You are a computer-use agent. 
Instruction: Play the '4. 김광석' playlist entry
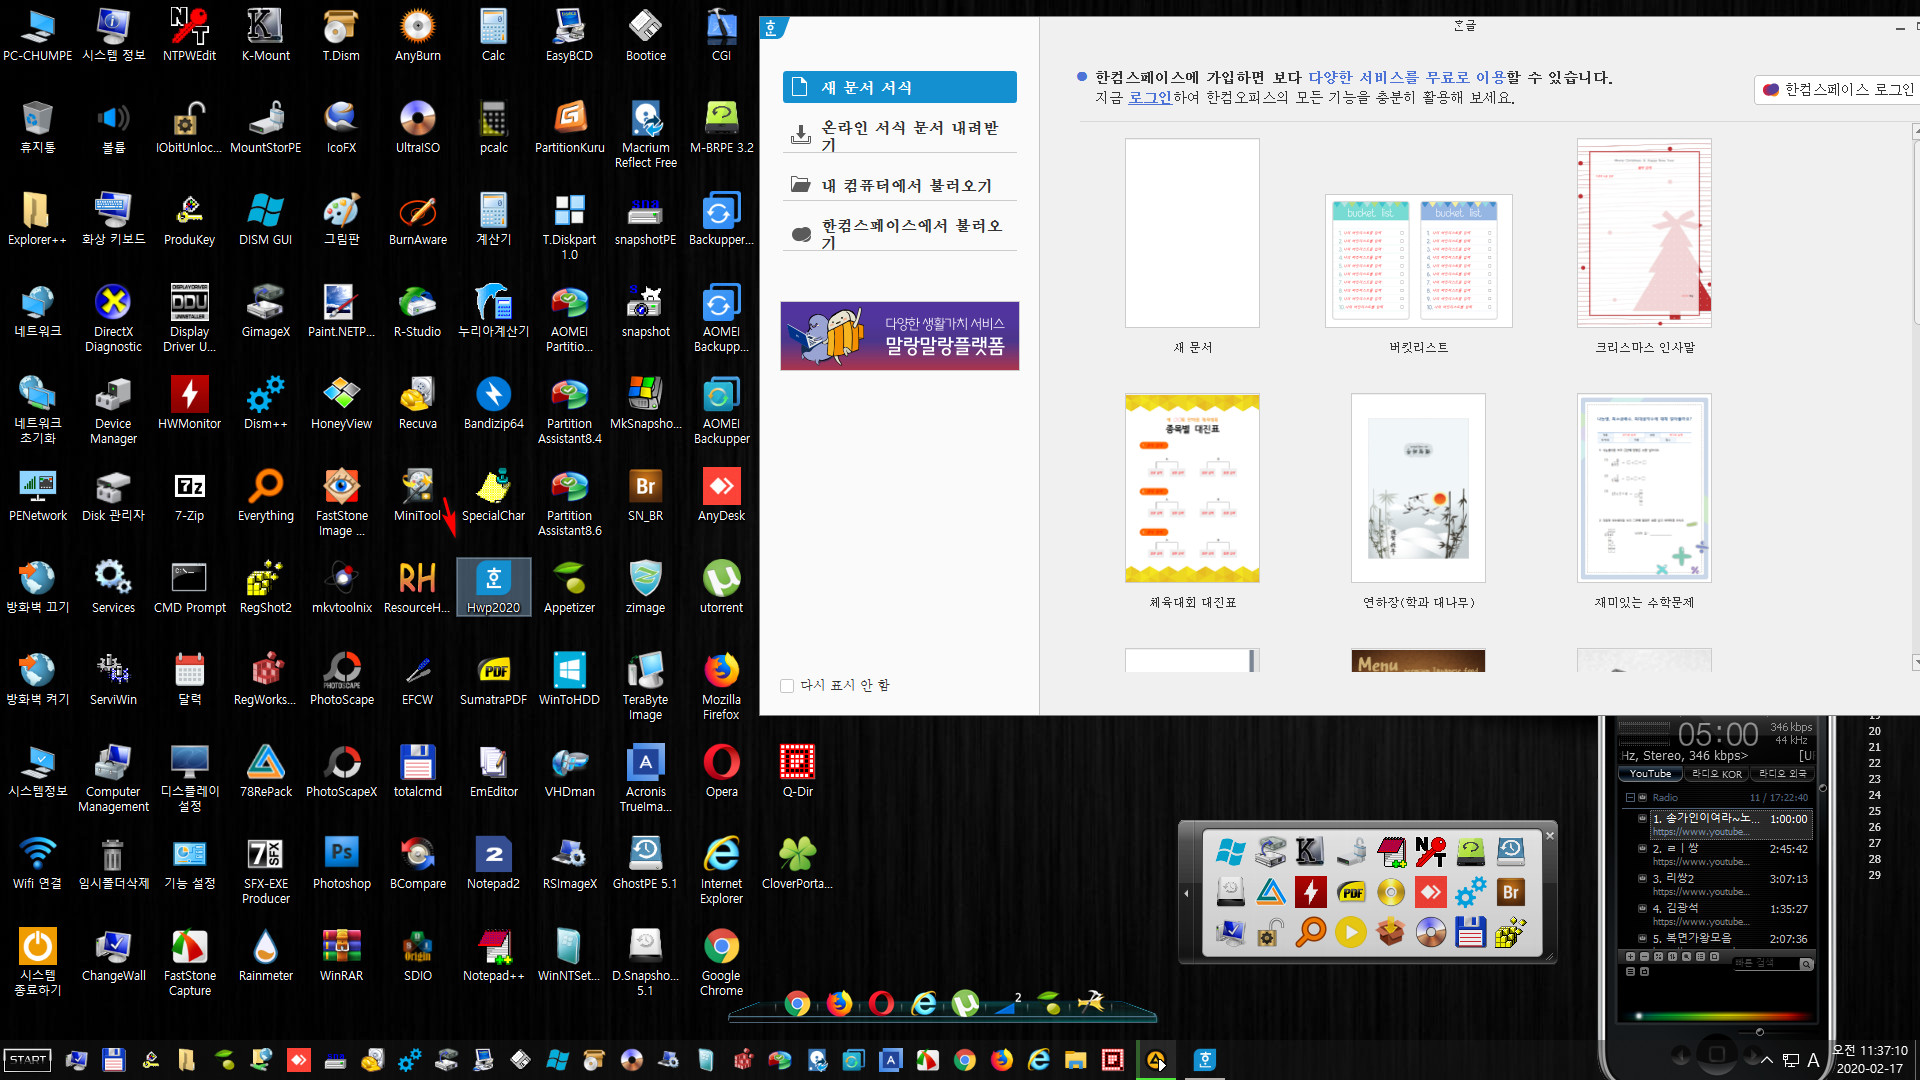[x=1729, y=914]
